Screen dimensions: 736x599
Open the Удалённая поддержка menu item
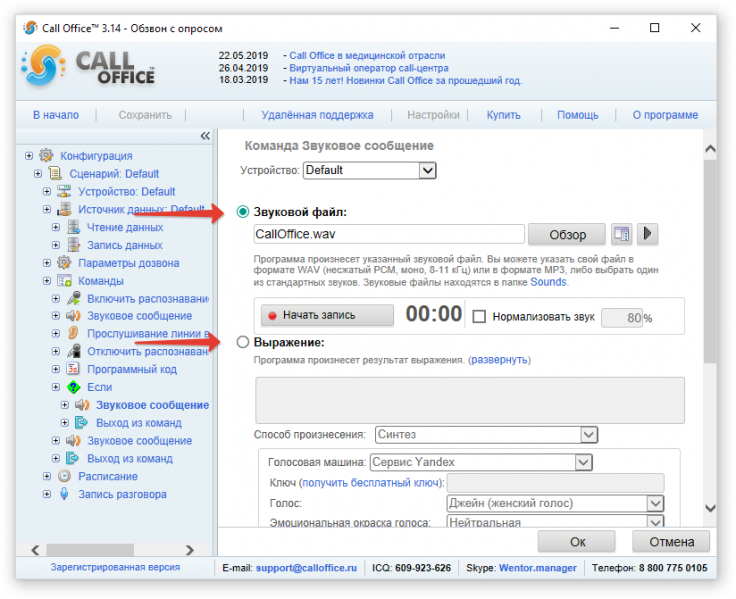tap(317, 115)
